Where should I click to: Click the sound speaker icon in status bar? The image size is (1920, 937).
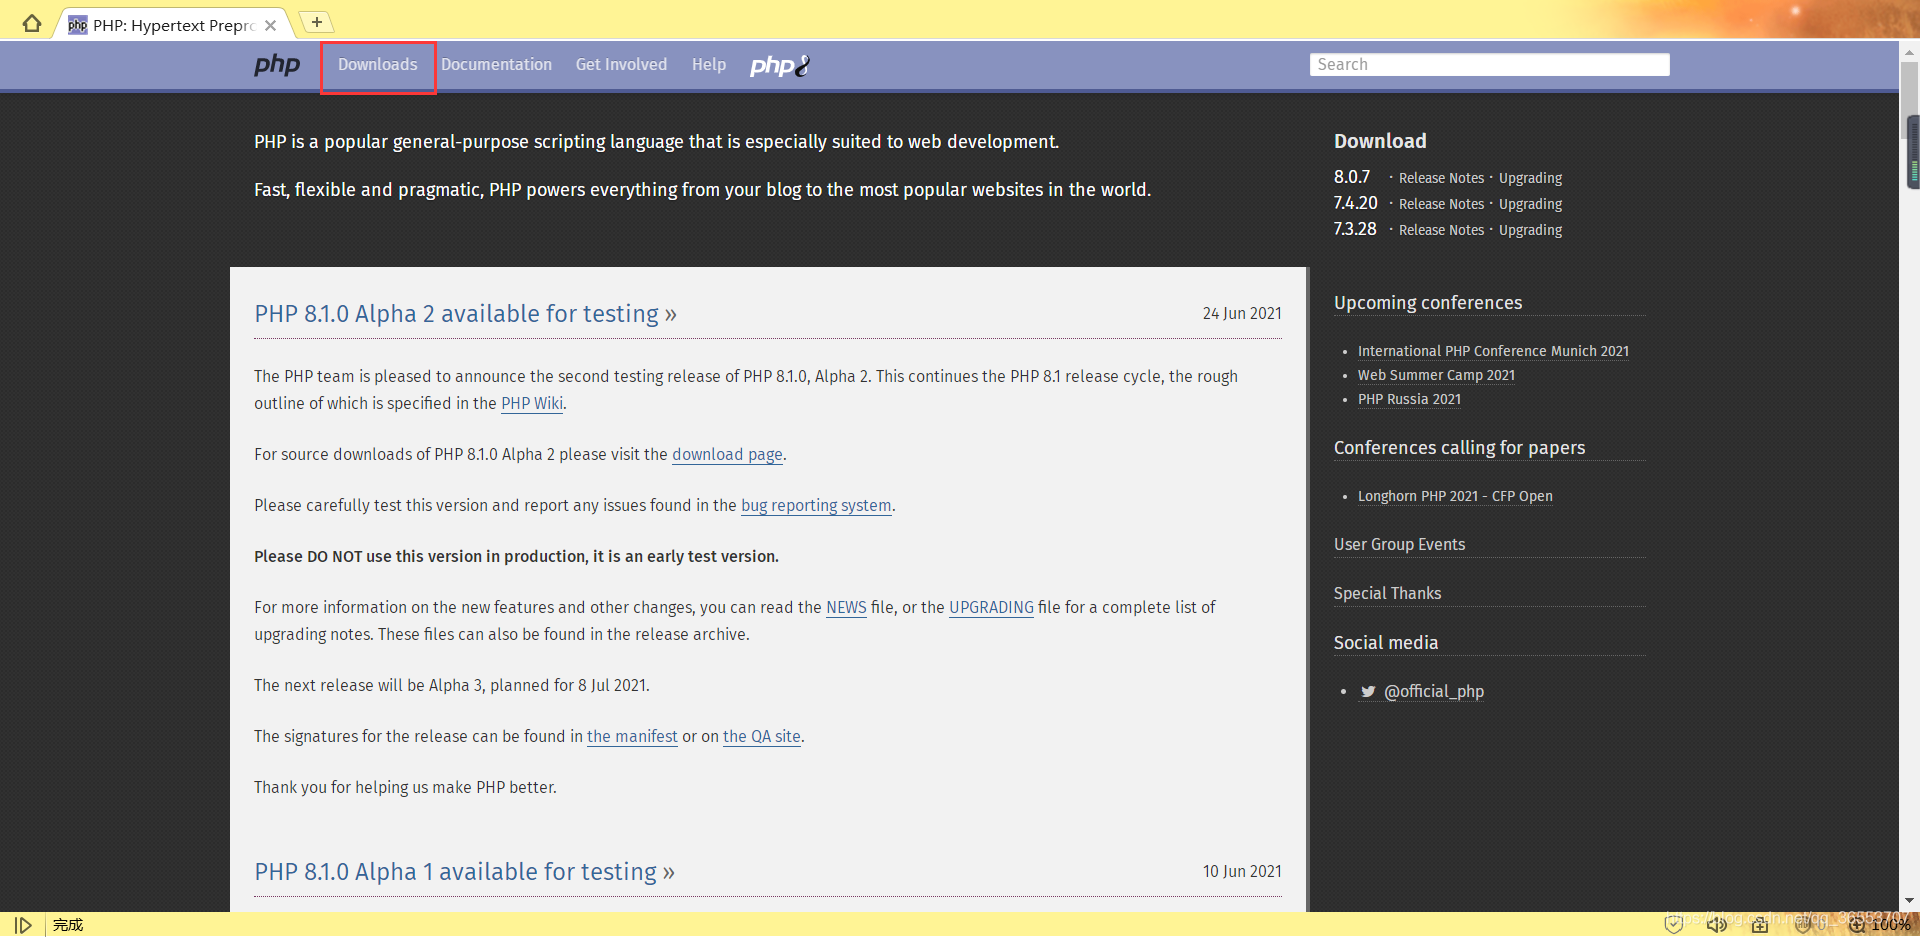(1716, 925)
